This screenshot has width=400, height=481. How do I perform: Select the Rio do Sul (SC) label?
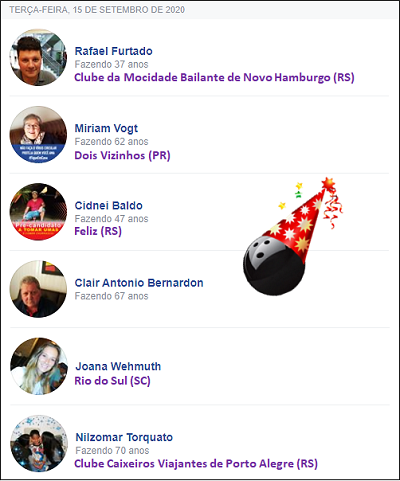pos(112,381)
